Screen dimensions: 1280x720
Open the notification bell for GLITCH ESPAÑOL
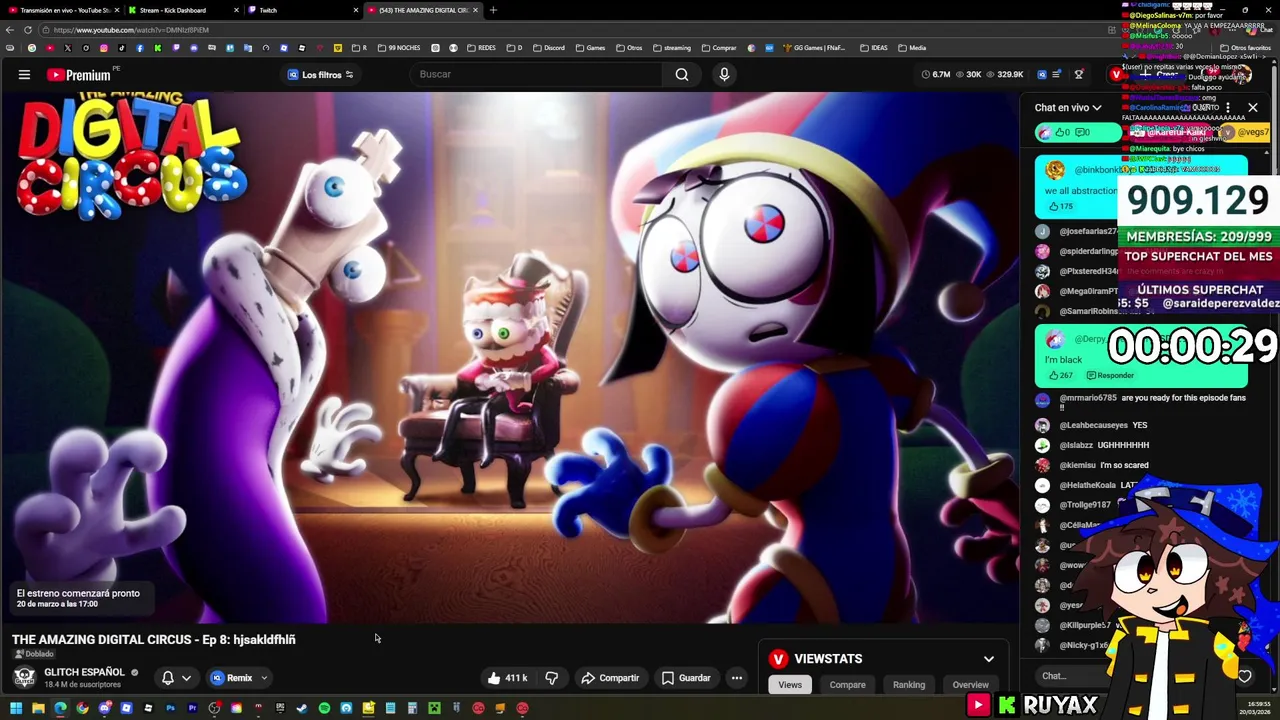(x=168, y=678)
